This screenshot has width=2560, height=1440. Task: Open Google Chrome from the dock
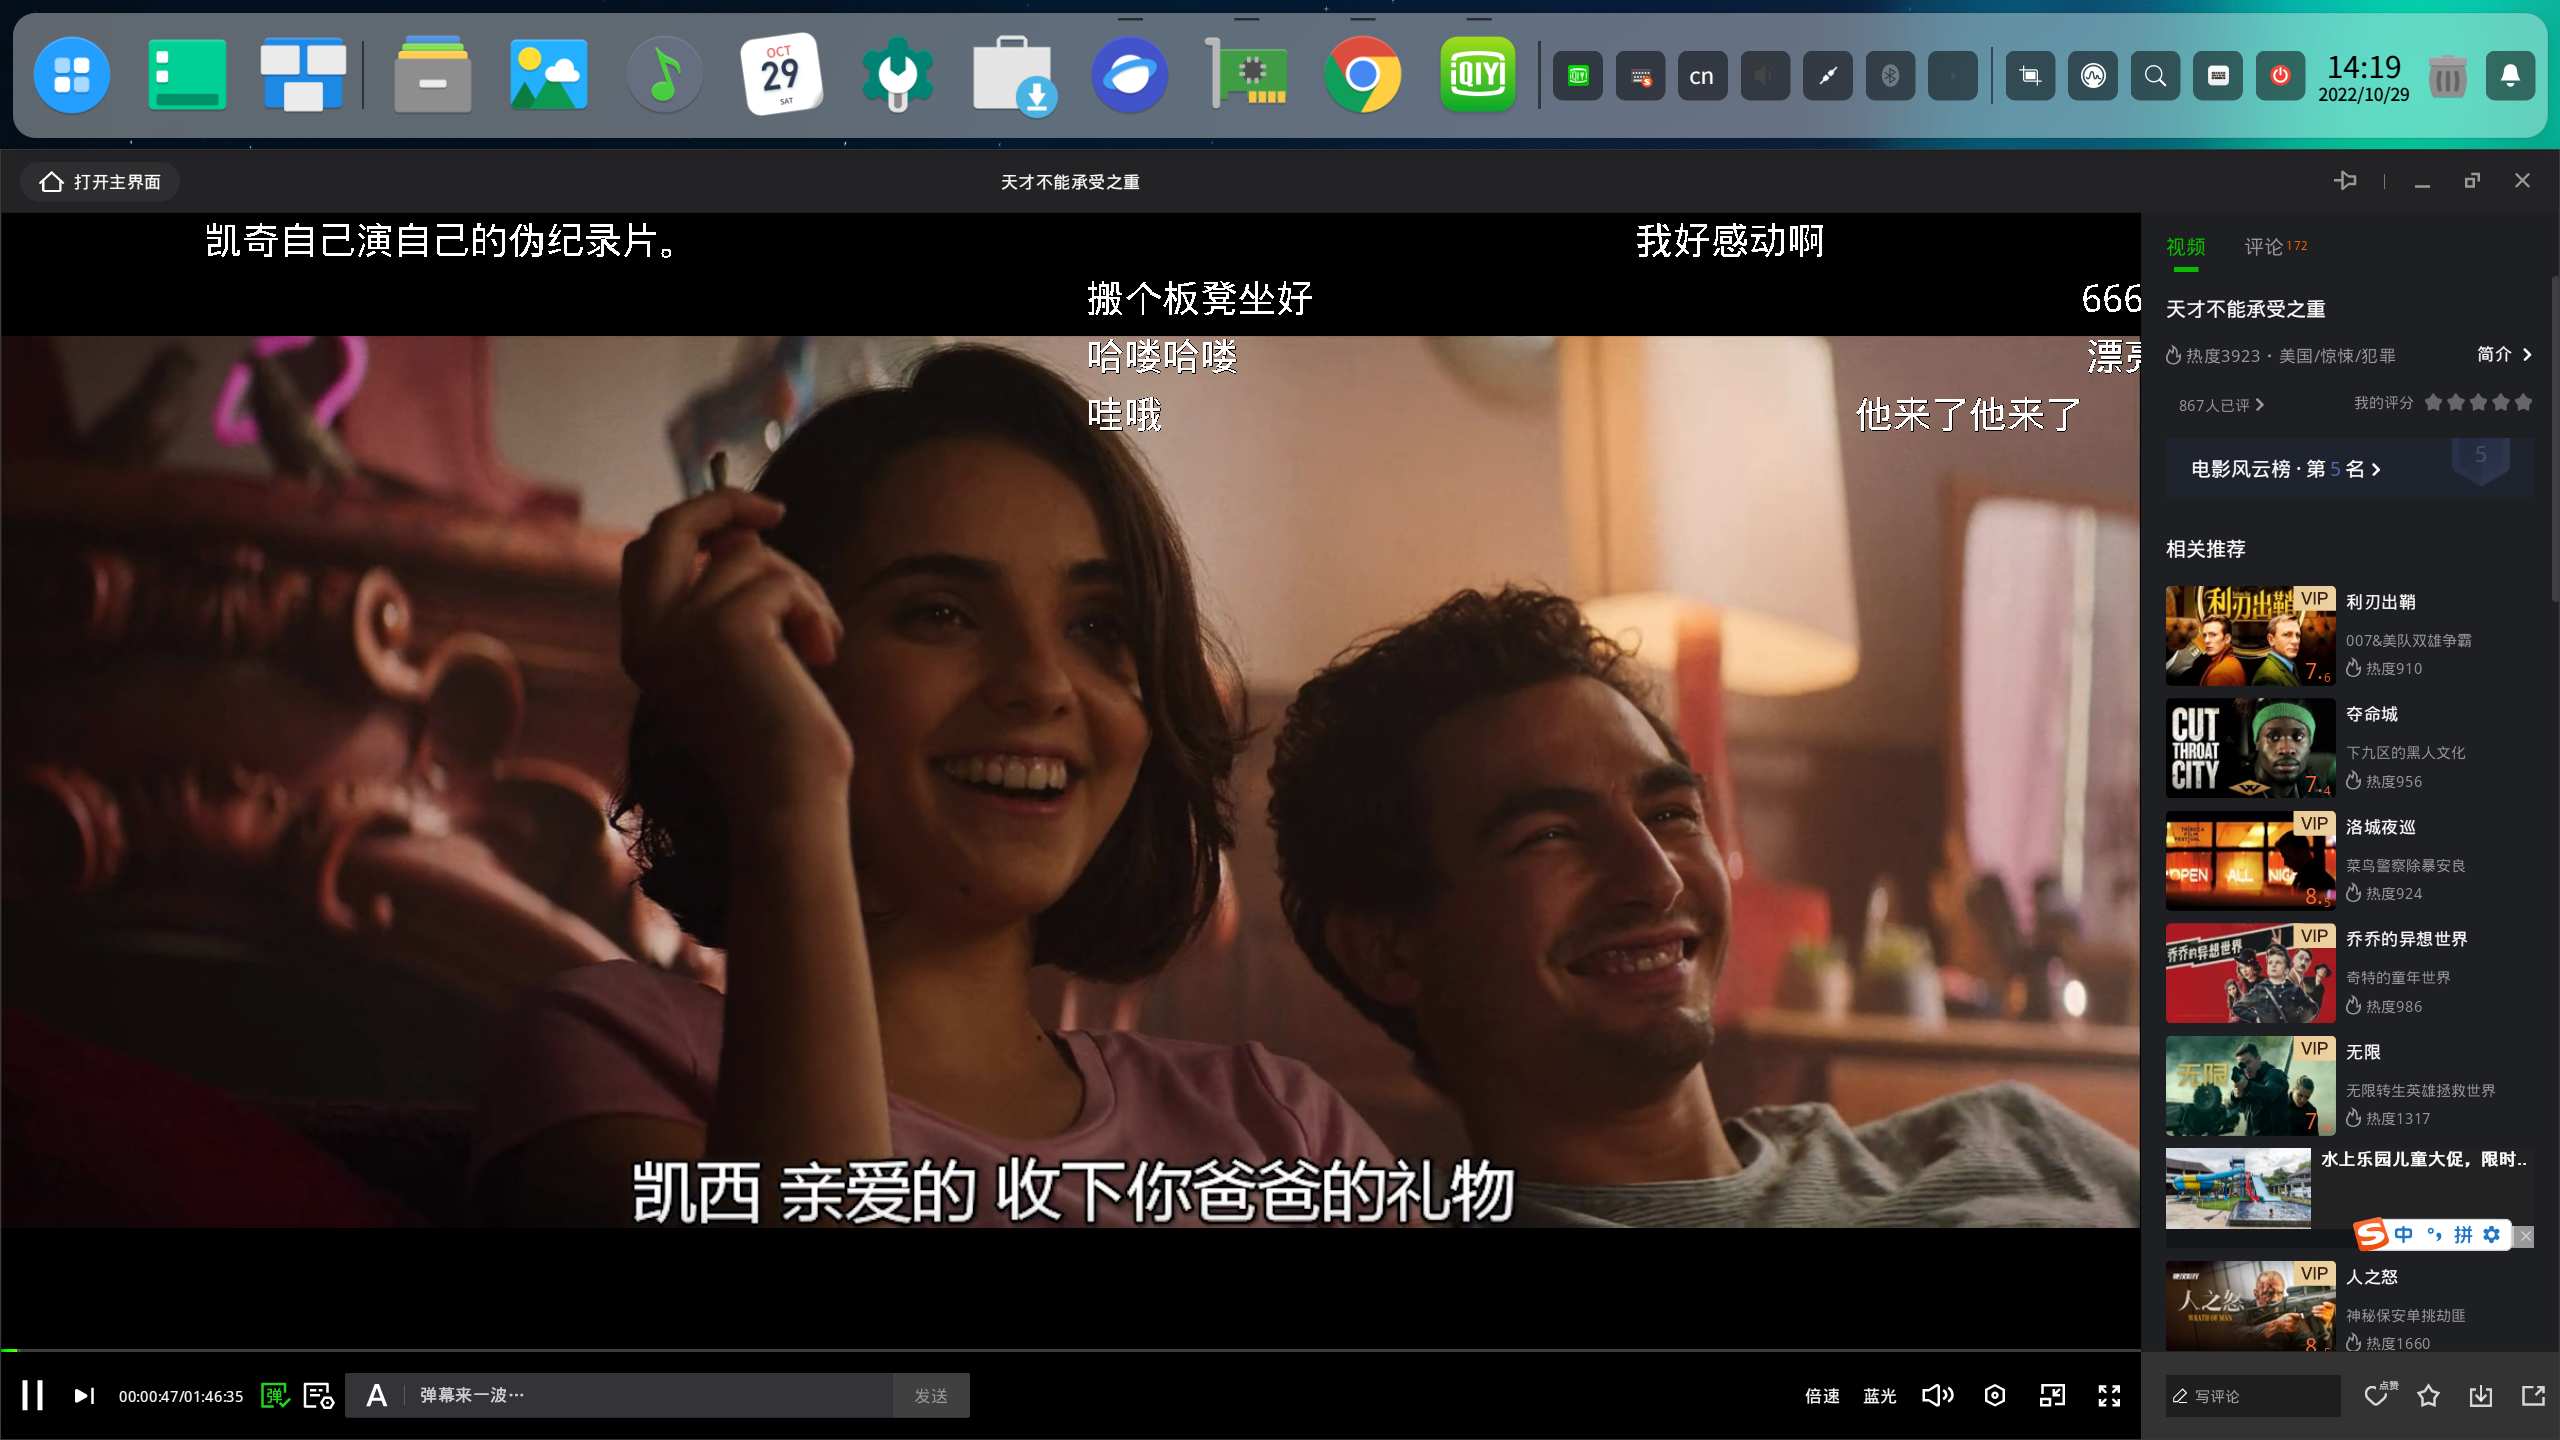[1362, 75]
